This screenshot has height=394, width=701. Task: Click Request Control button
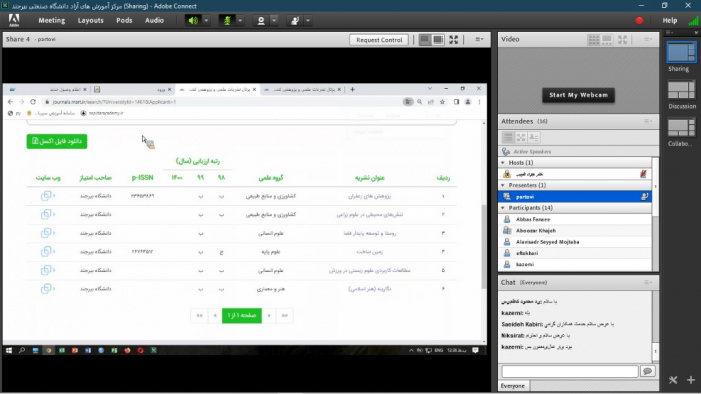(x=379, y=40)
